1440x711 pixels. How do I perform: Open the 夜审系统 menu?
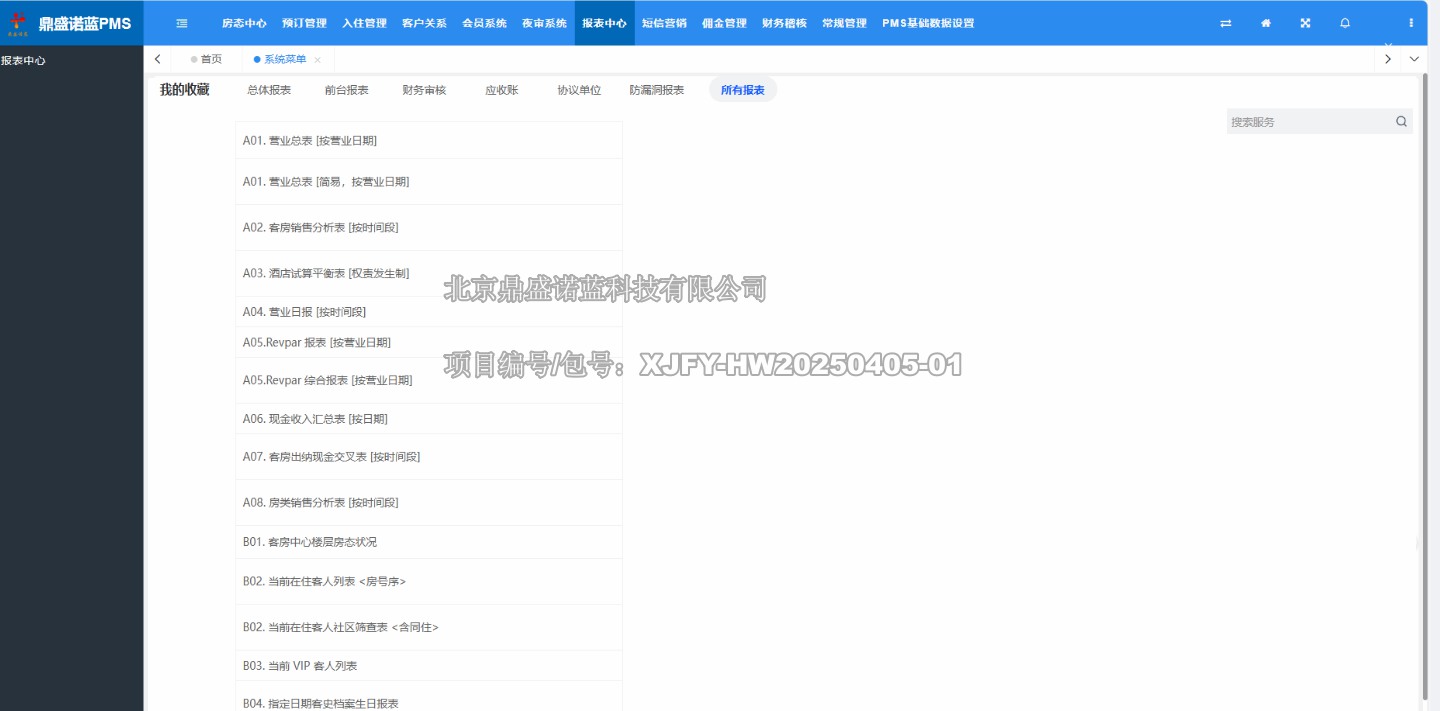[x=544, y=23]
